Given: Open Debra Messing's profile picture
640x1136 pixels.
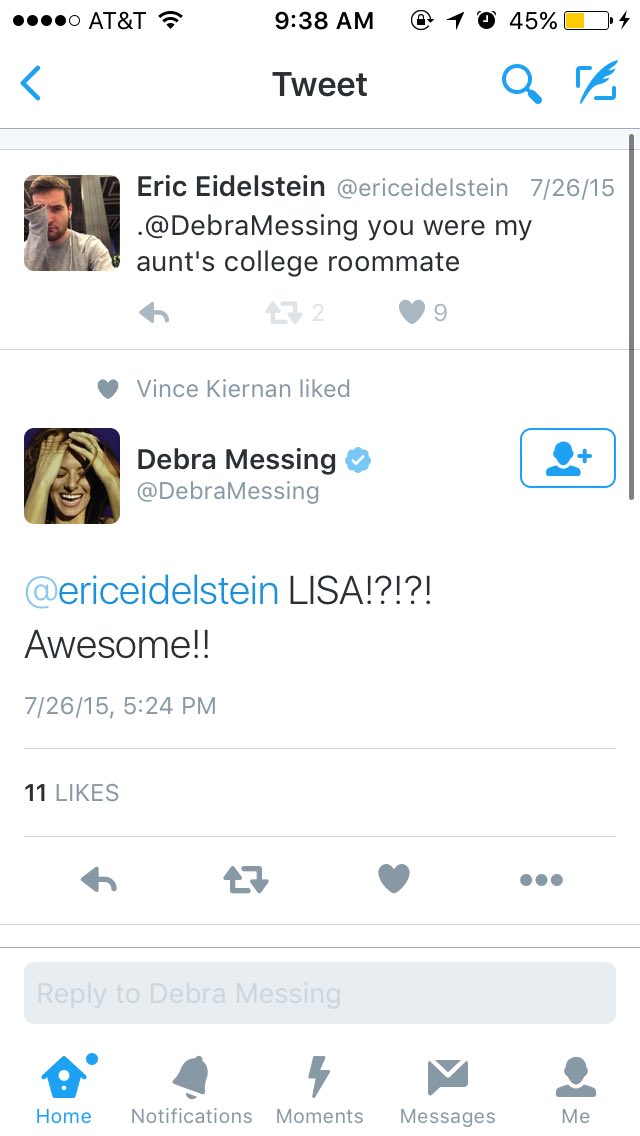Looking at the screenshot, I should tap(72, 476).
